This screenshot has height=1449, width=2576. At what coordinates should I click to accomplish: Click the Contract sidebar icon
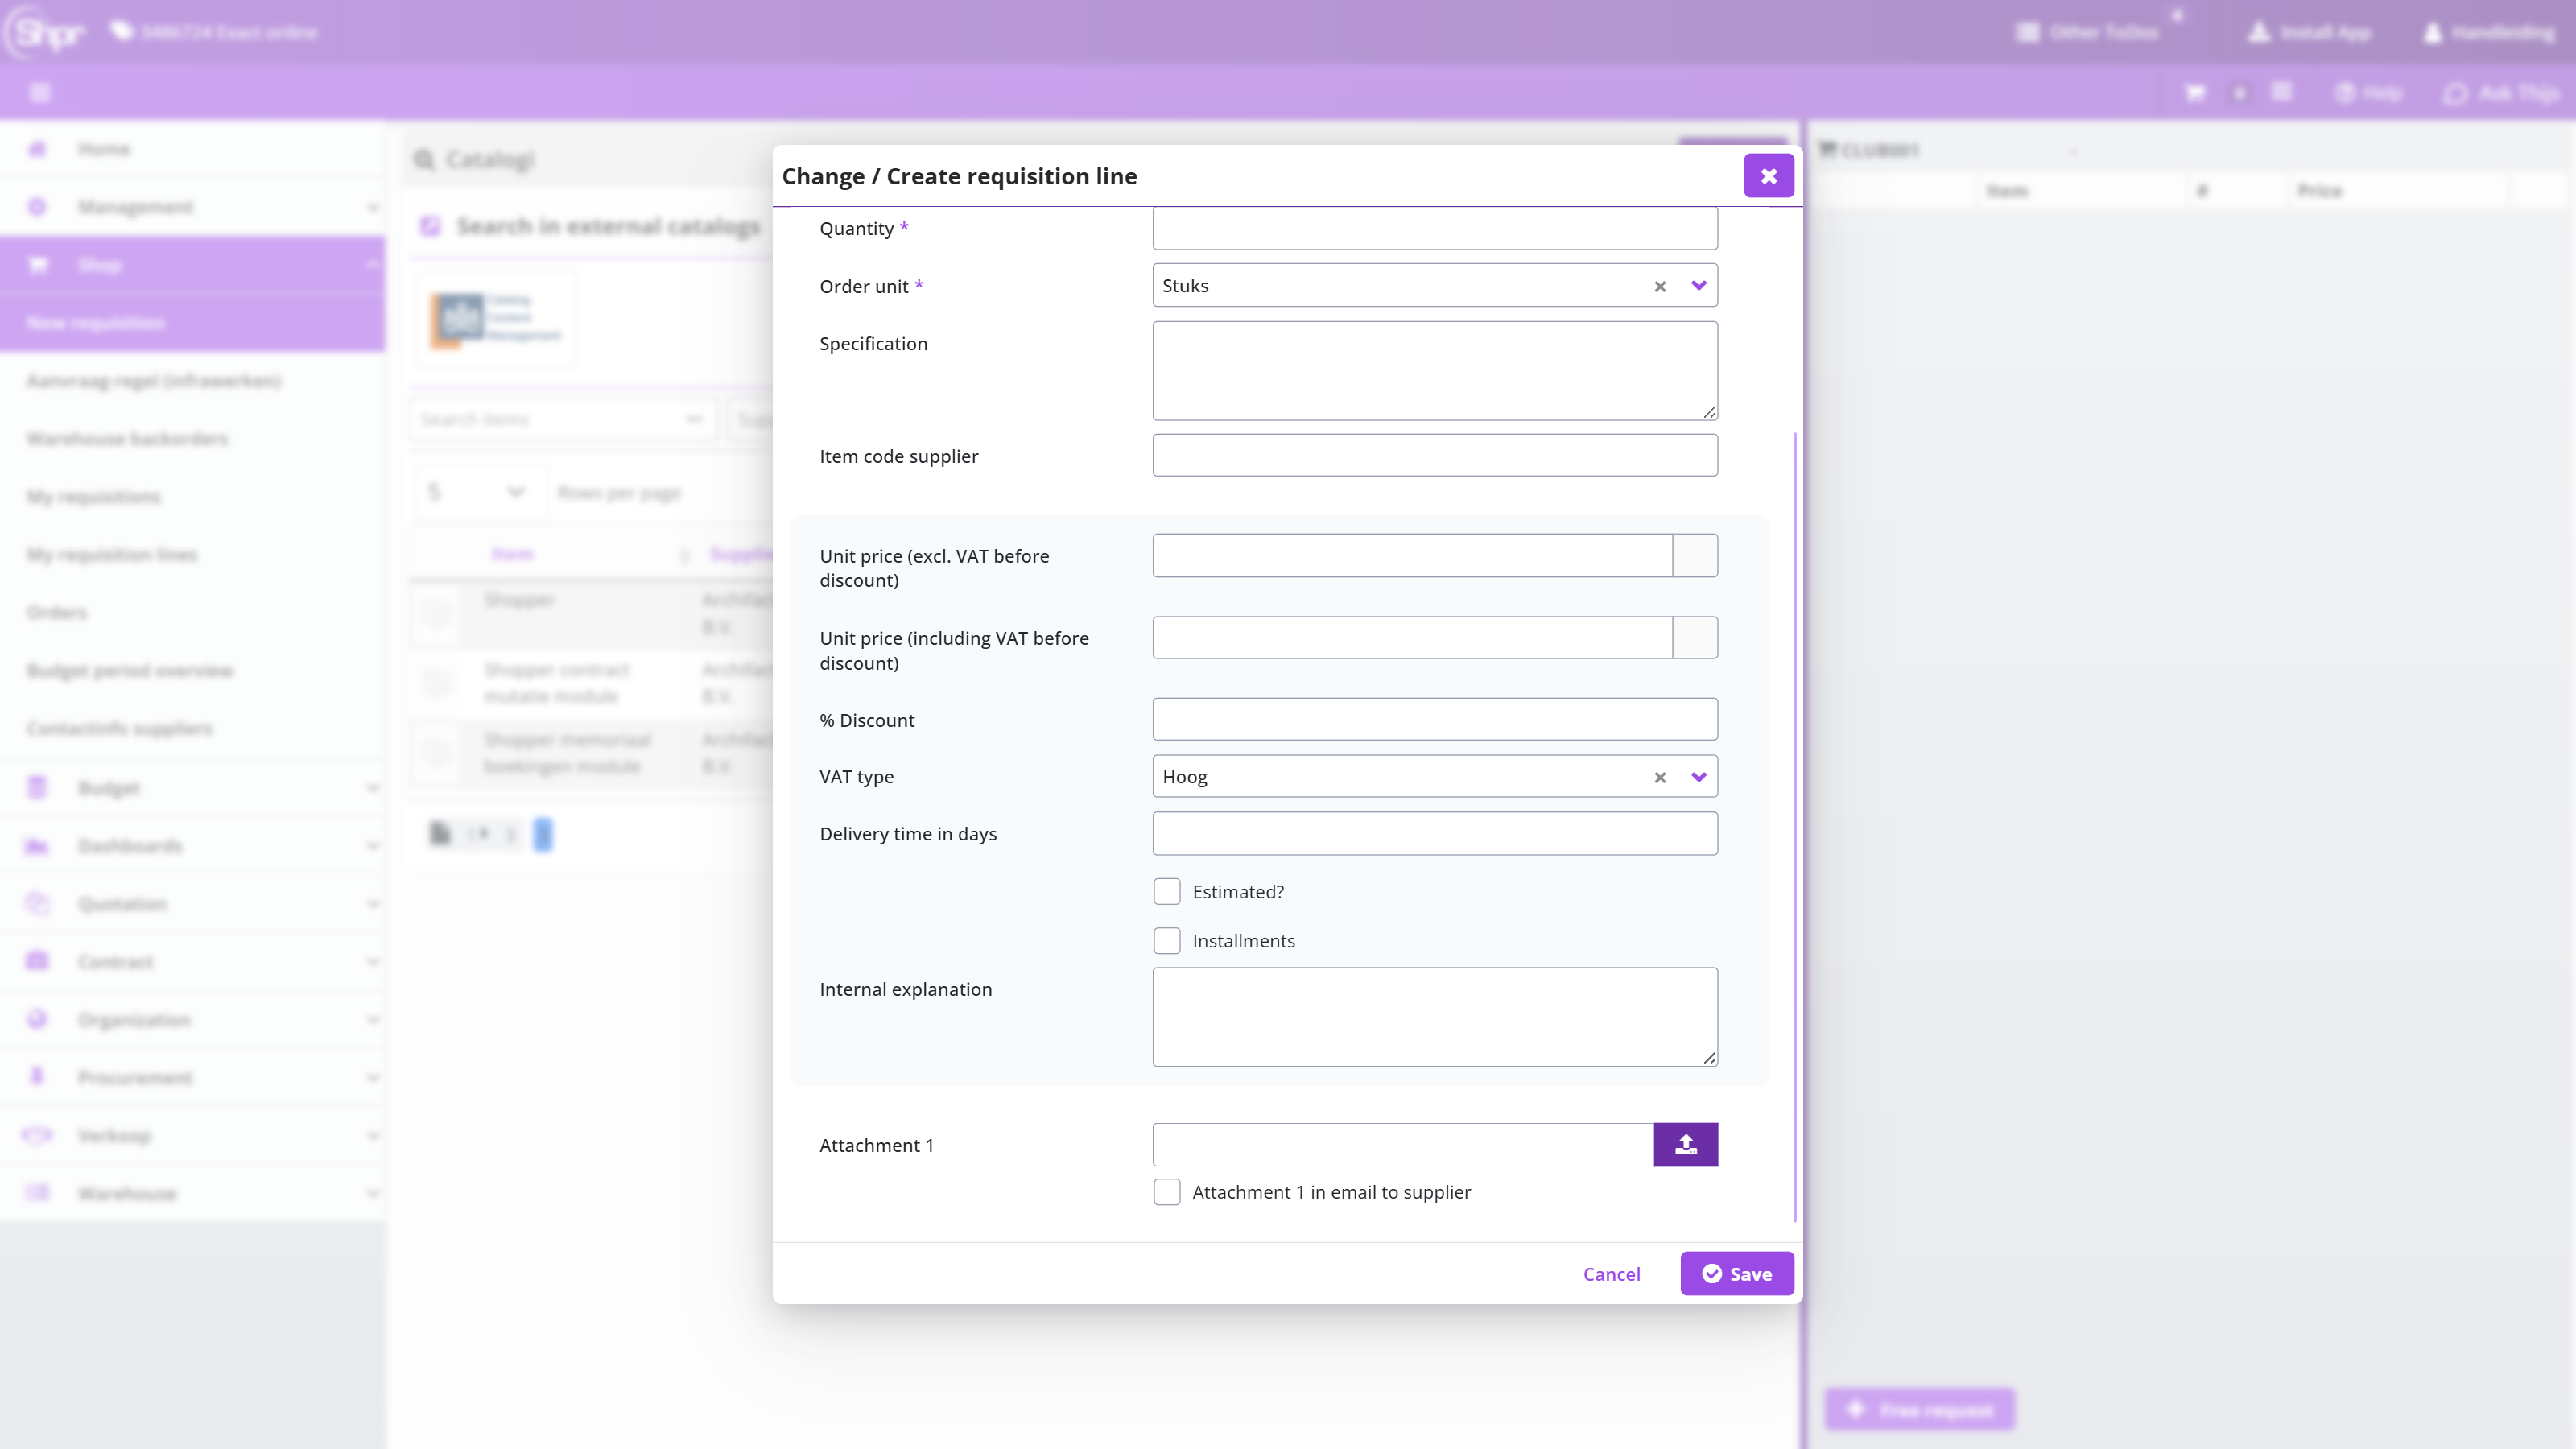tap(37, 961)
